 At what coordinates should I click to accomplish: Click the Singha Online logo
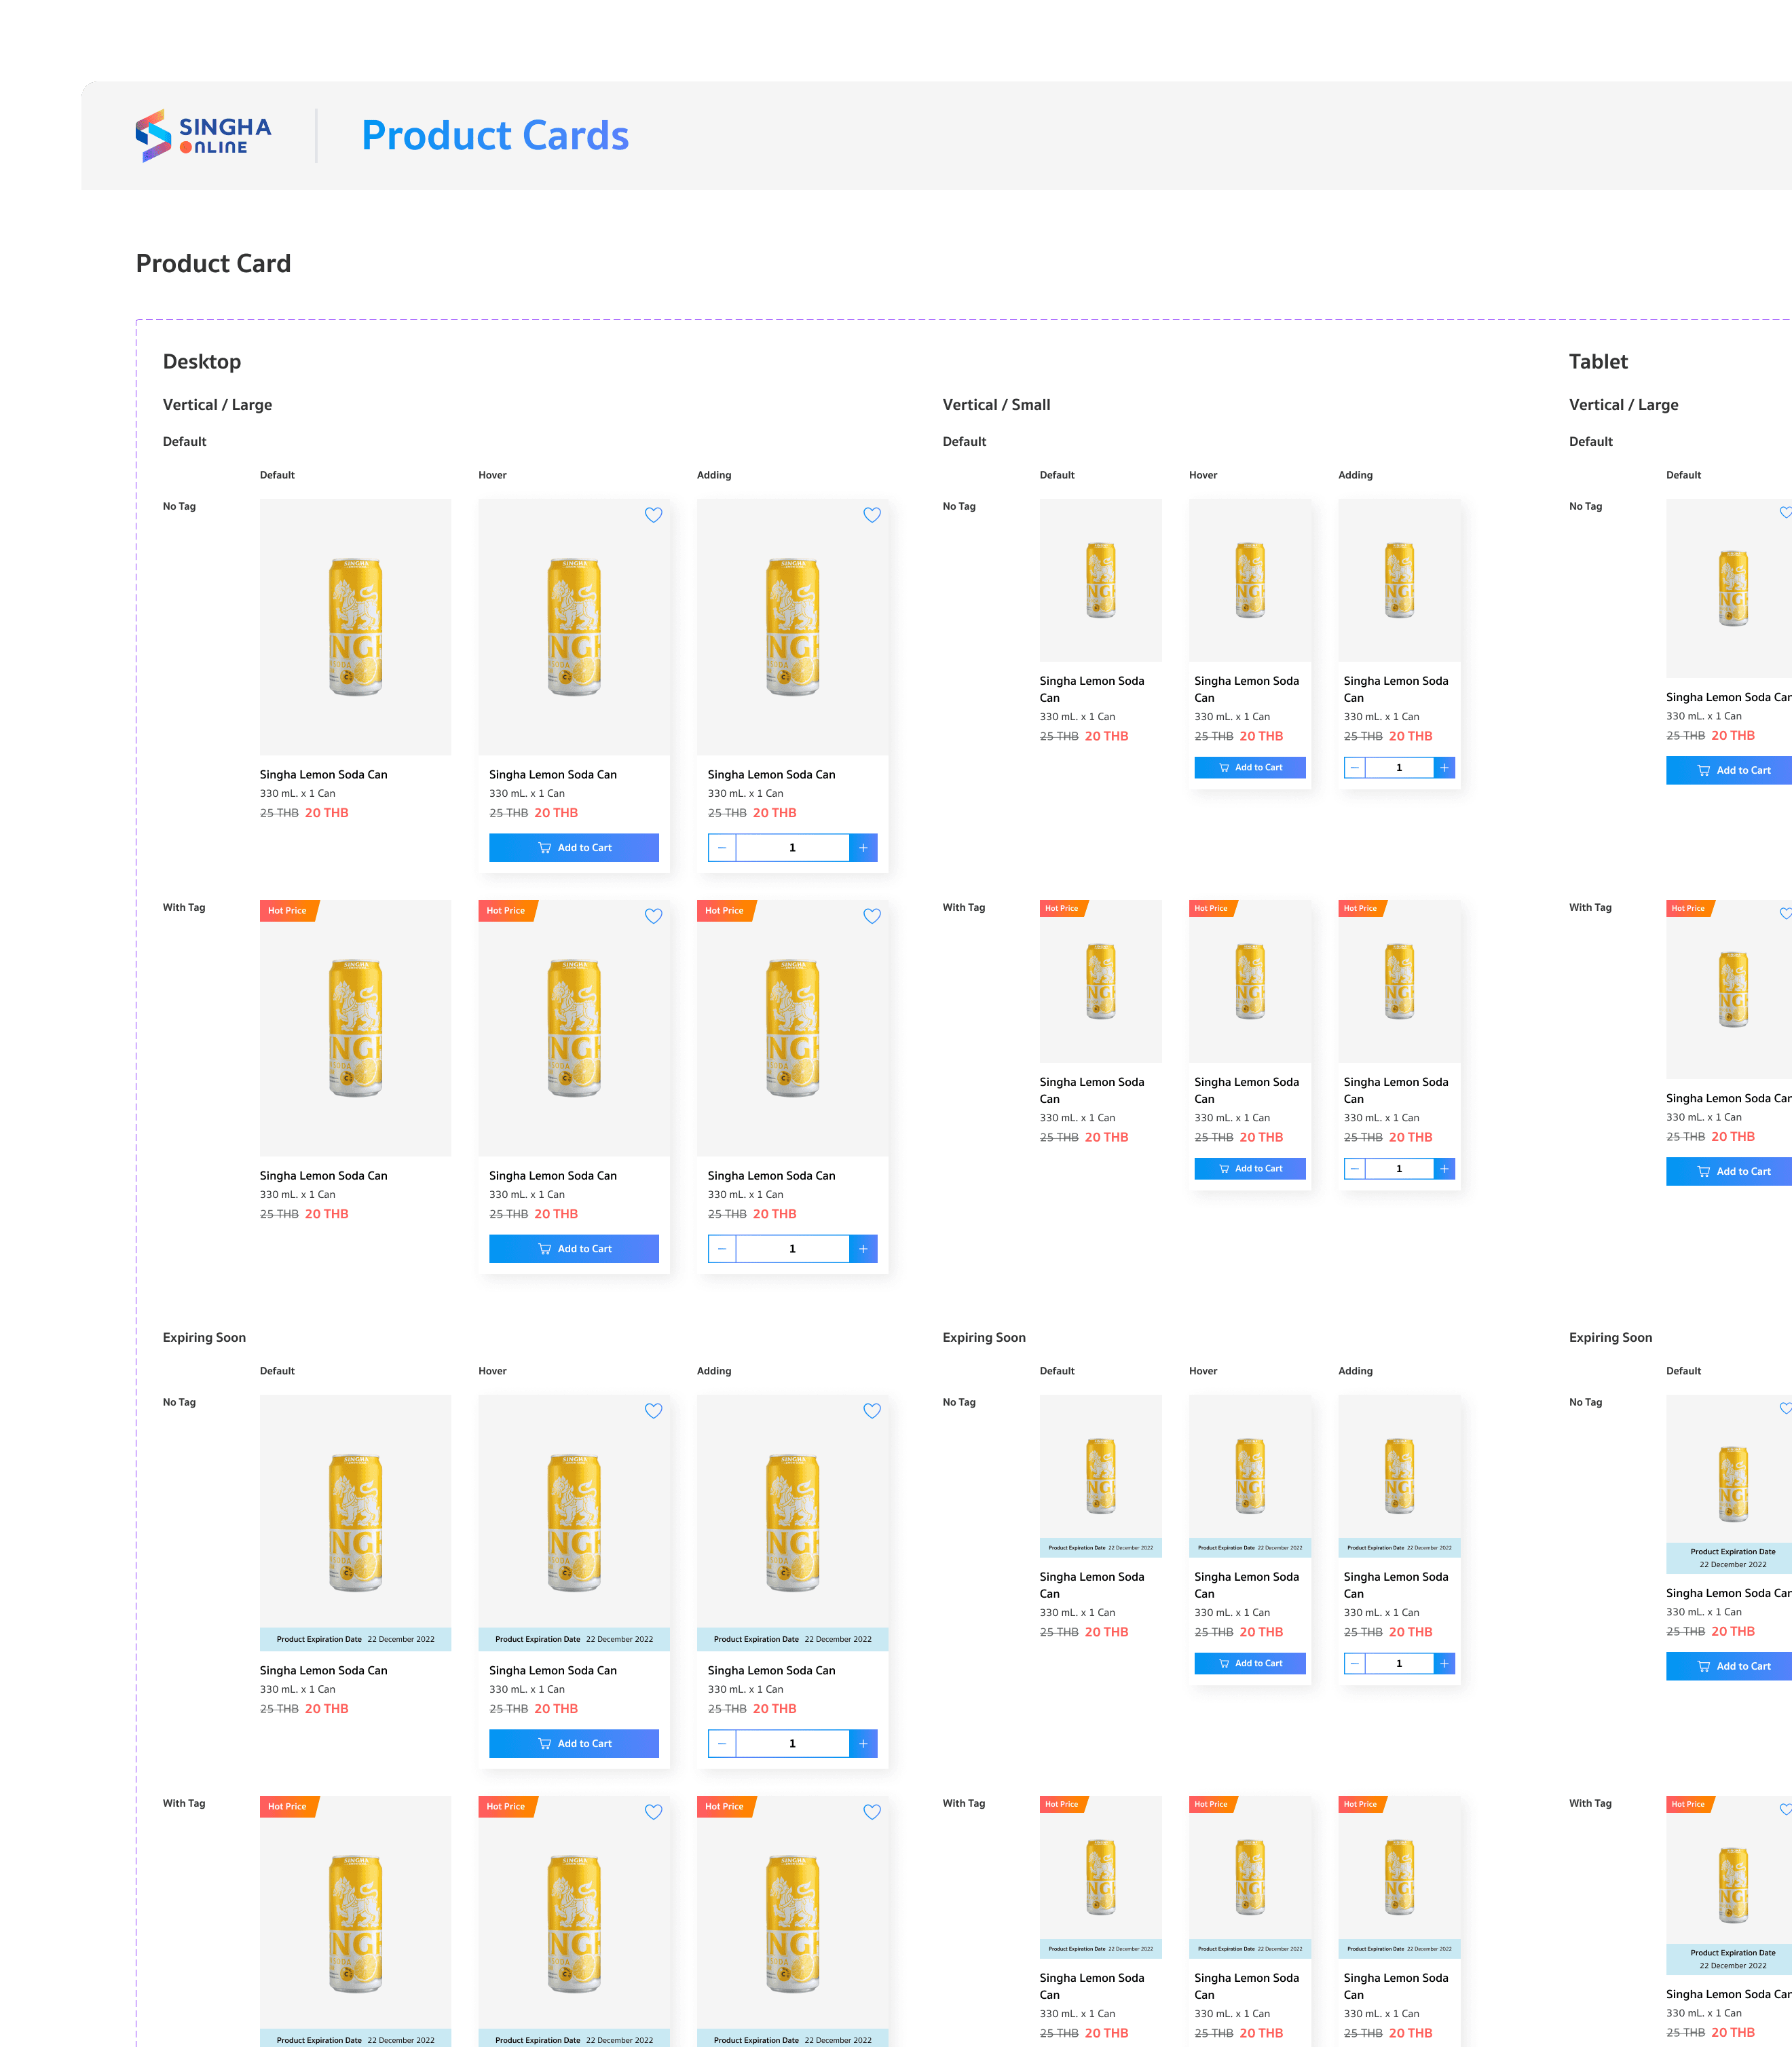coord(203,136)
